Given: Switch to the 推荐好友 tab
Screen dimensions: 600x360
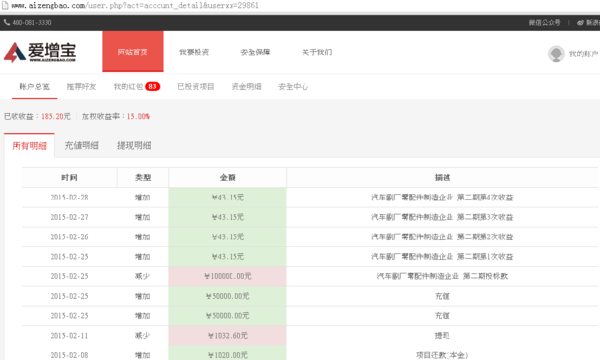Looking at the screenshot, I should click(x=81, y=86).
